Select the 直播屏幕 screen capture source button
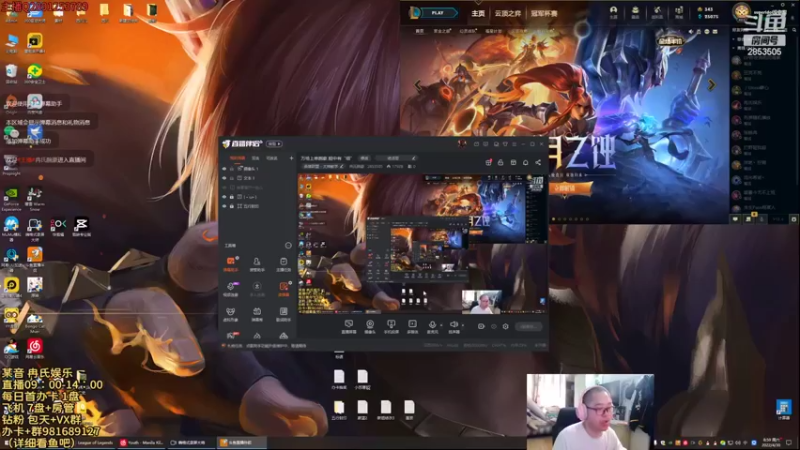 pos(349,327)
